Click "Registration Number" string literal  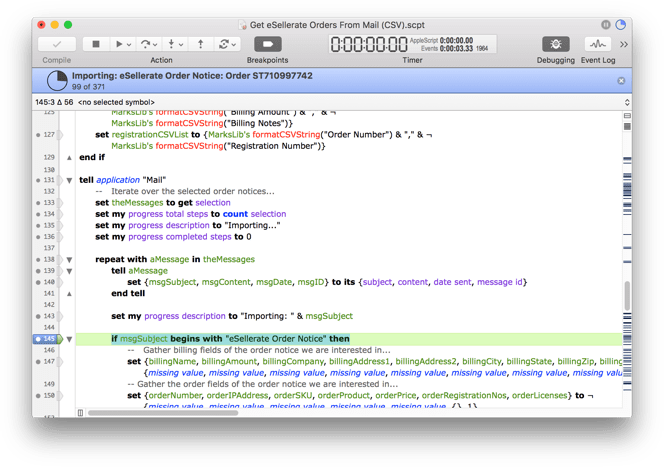pos(273,146)
